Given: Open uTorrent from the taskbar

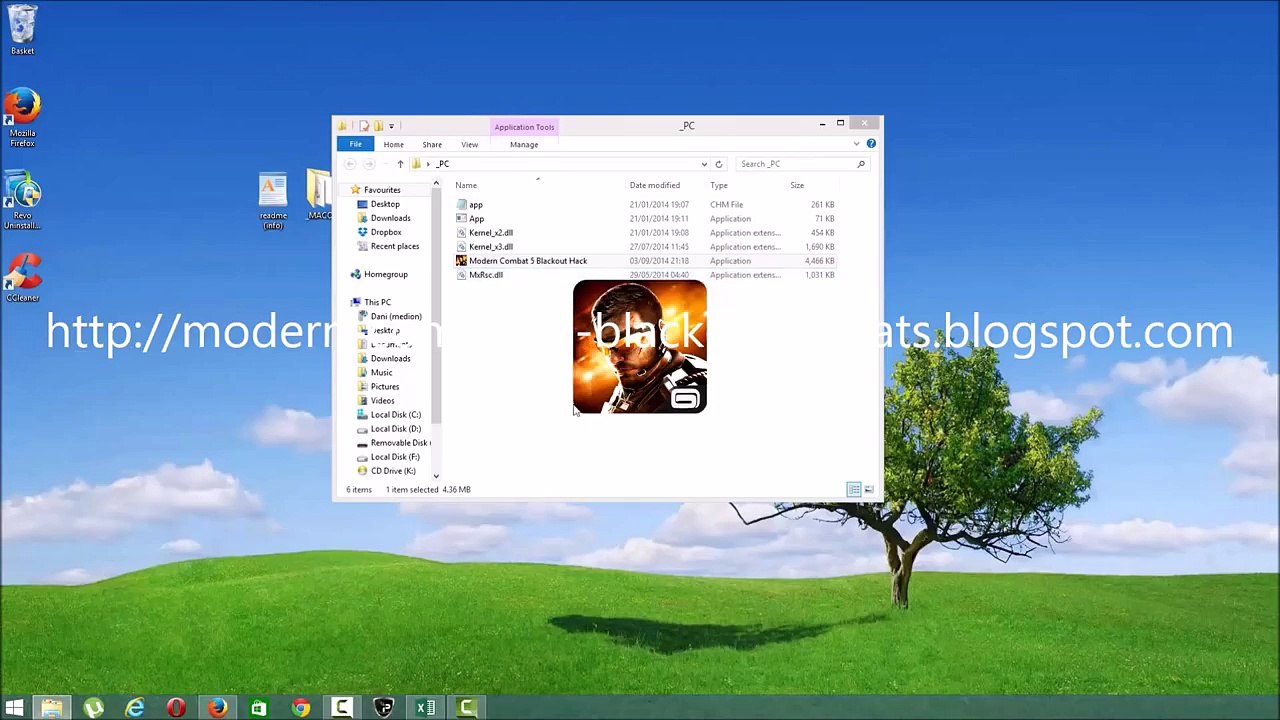Looking at the screenshot, I should pos(94,708).
